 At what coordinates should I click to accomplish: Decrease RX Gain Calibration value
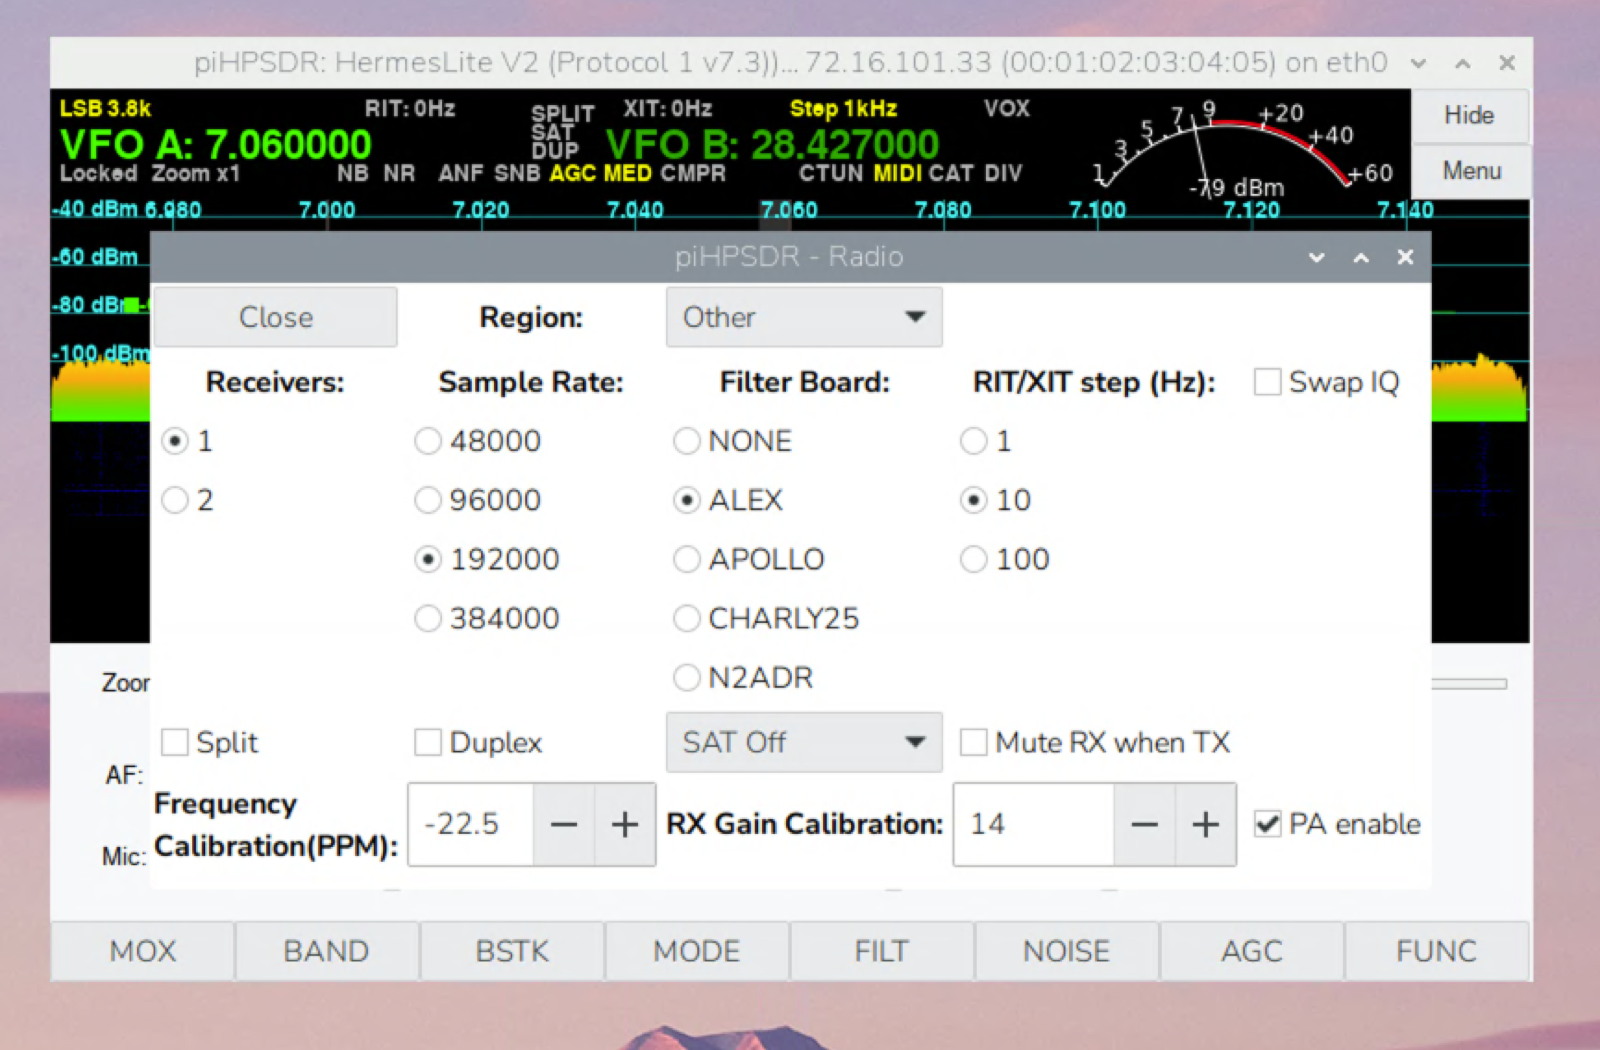[x=1144, y=825]
